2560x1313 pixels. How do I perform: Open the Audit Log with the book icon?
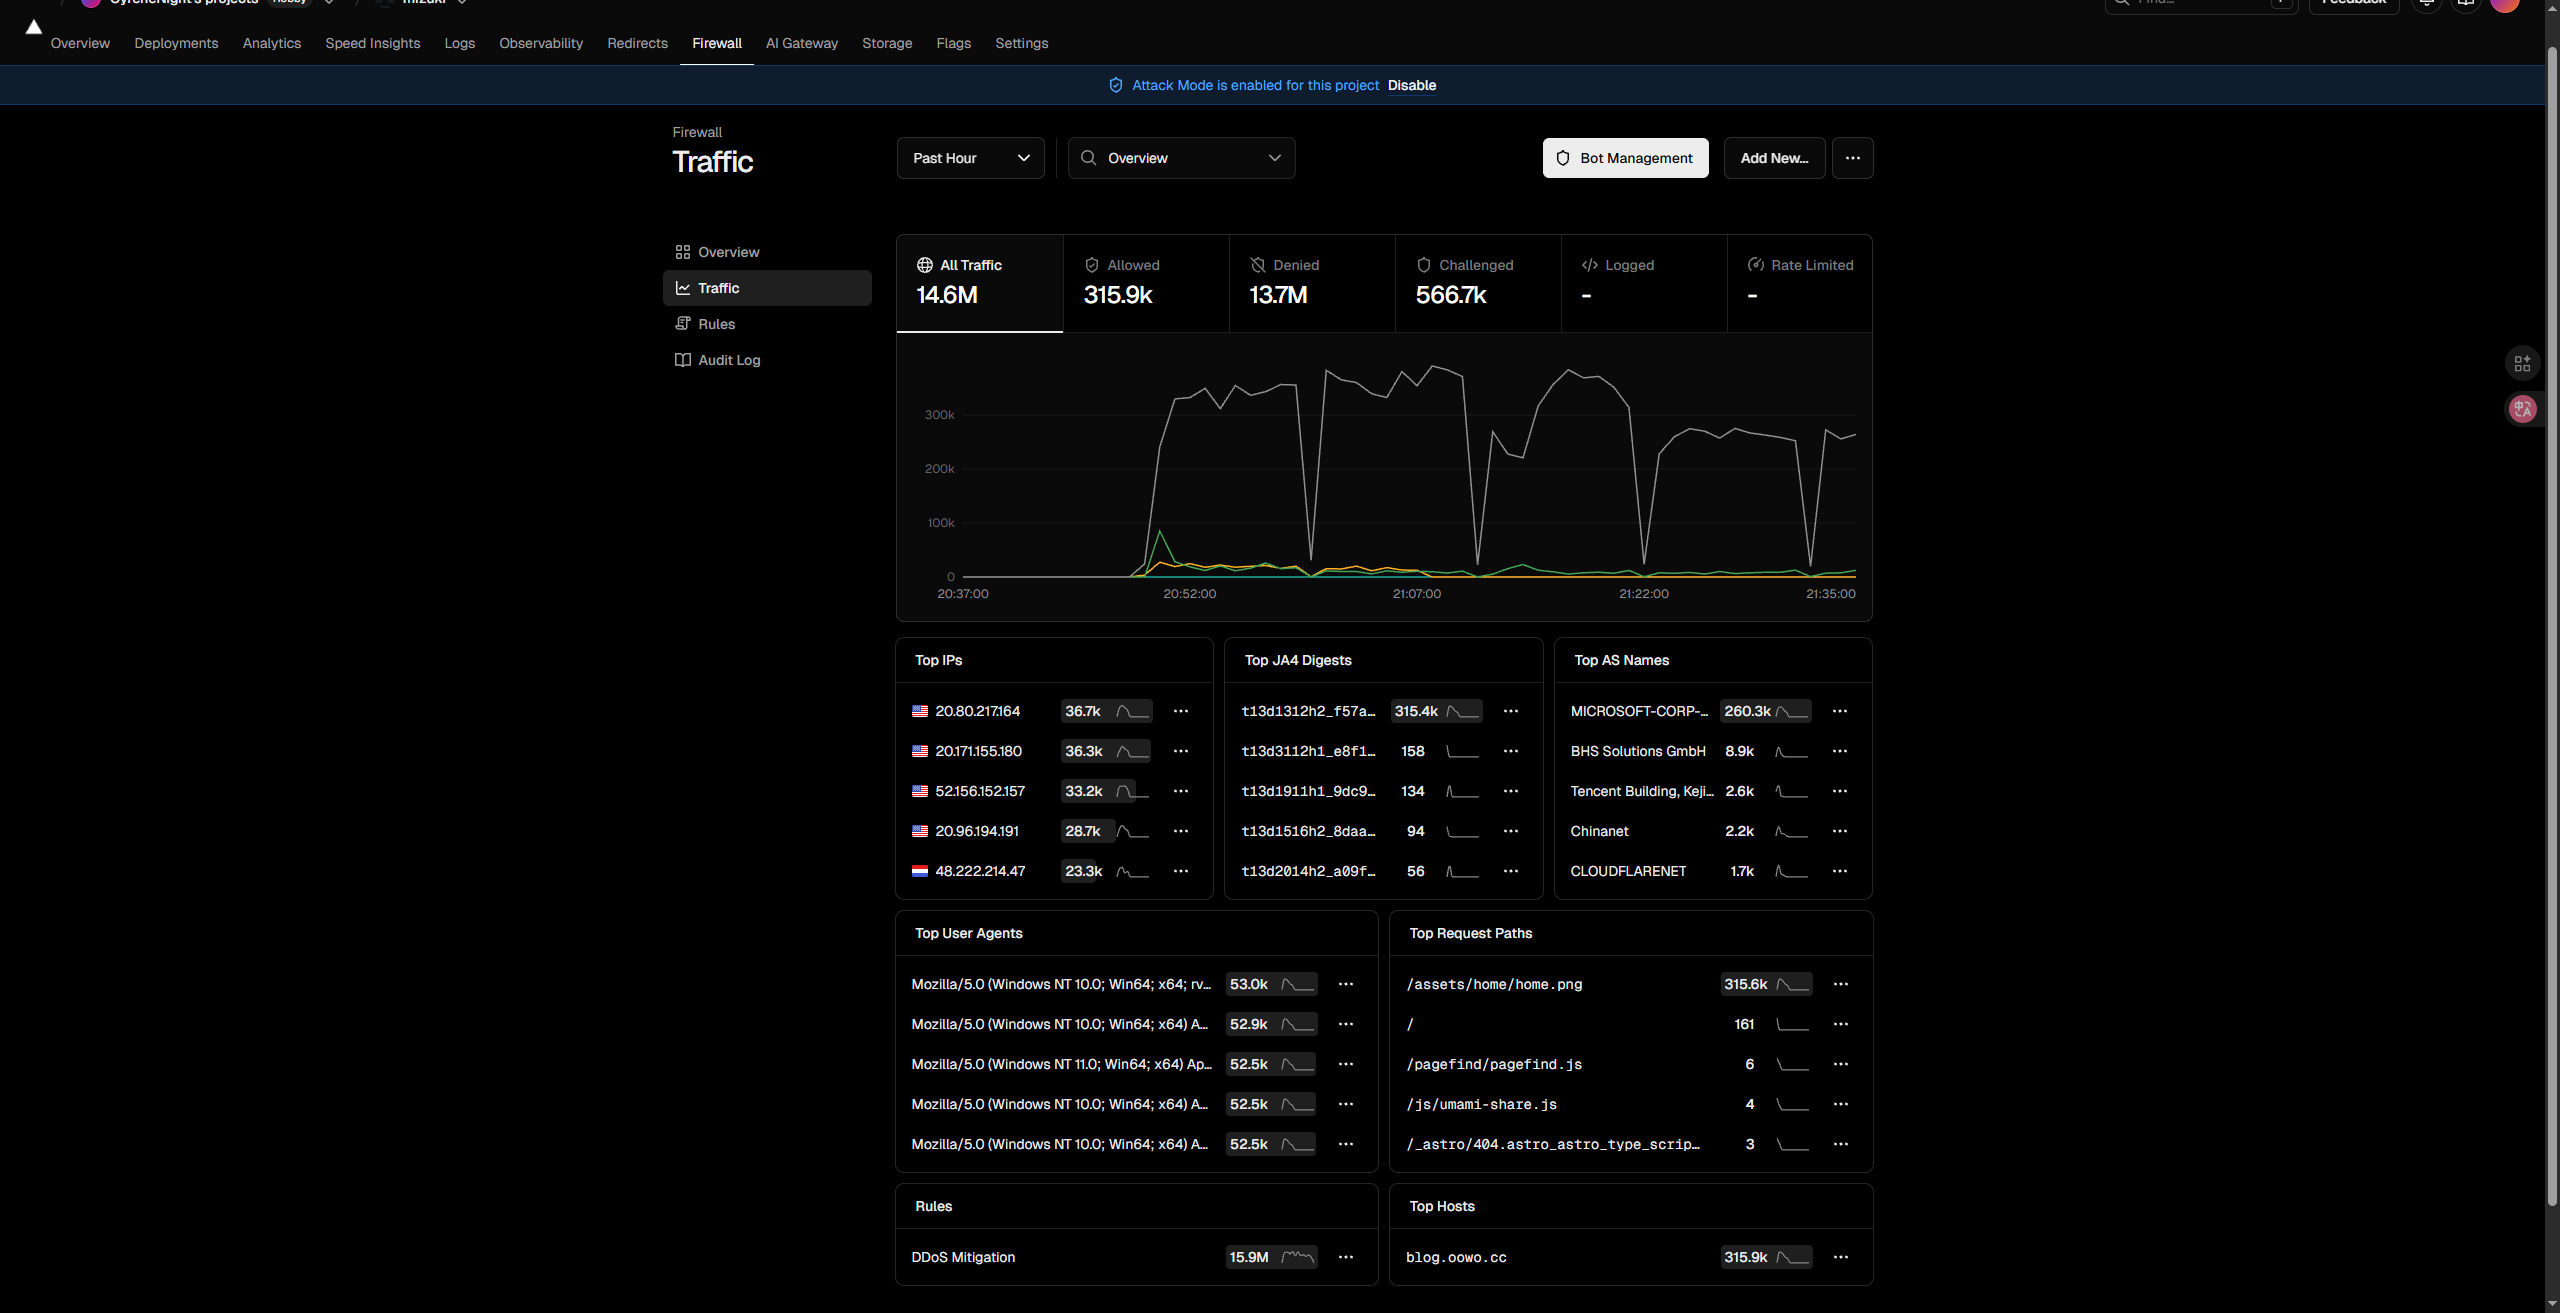click(x=727, y=359)
